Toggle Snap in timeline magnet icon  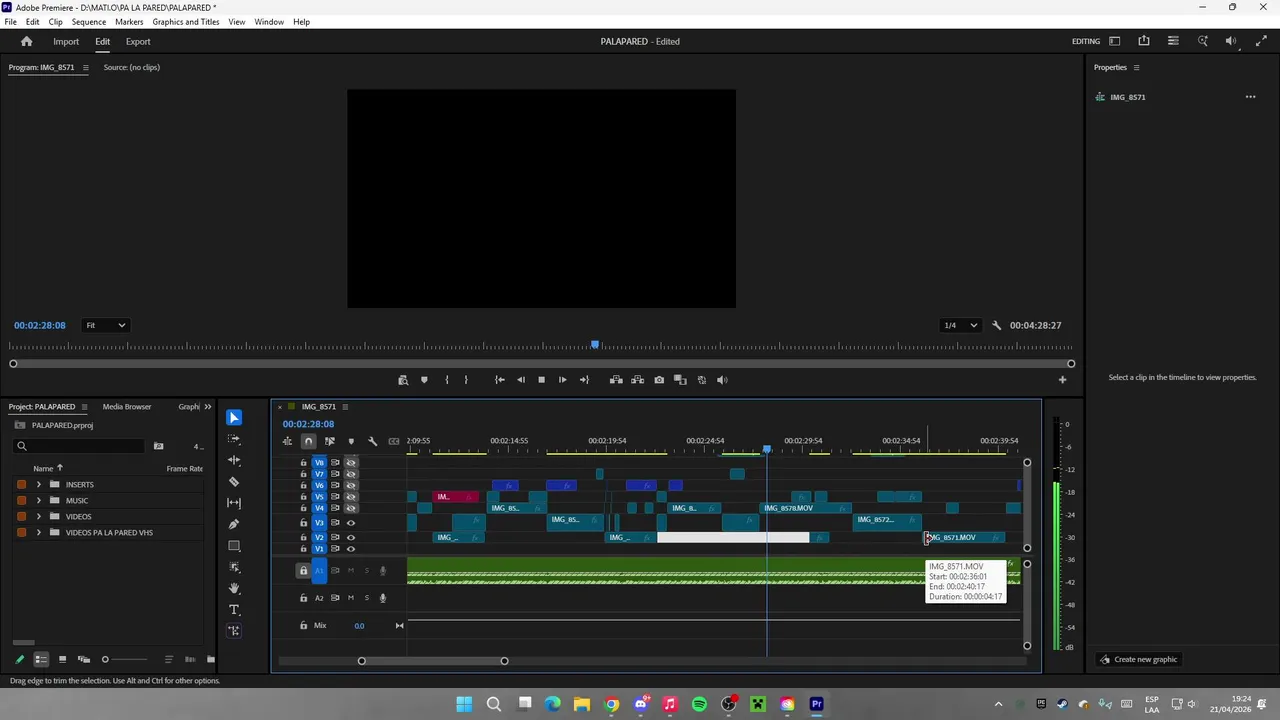tap(308, 441)
